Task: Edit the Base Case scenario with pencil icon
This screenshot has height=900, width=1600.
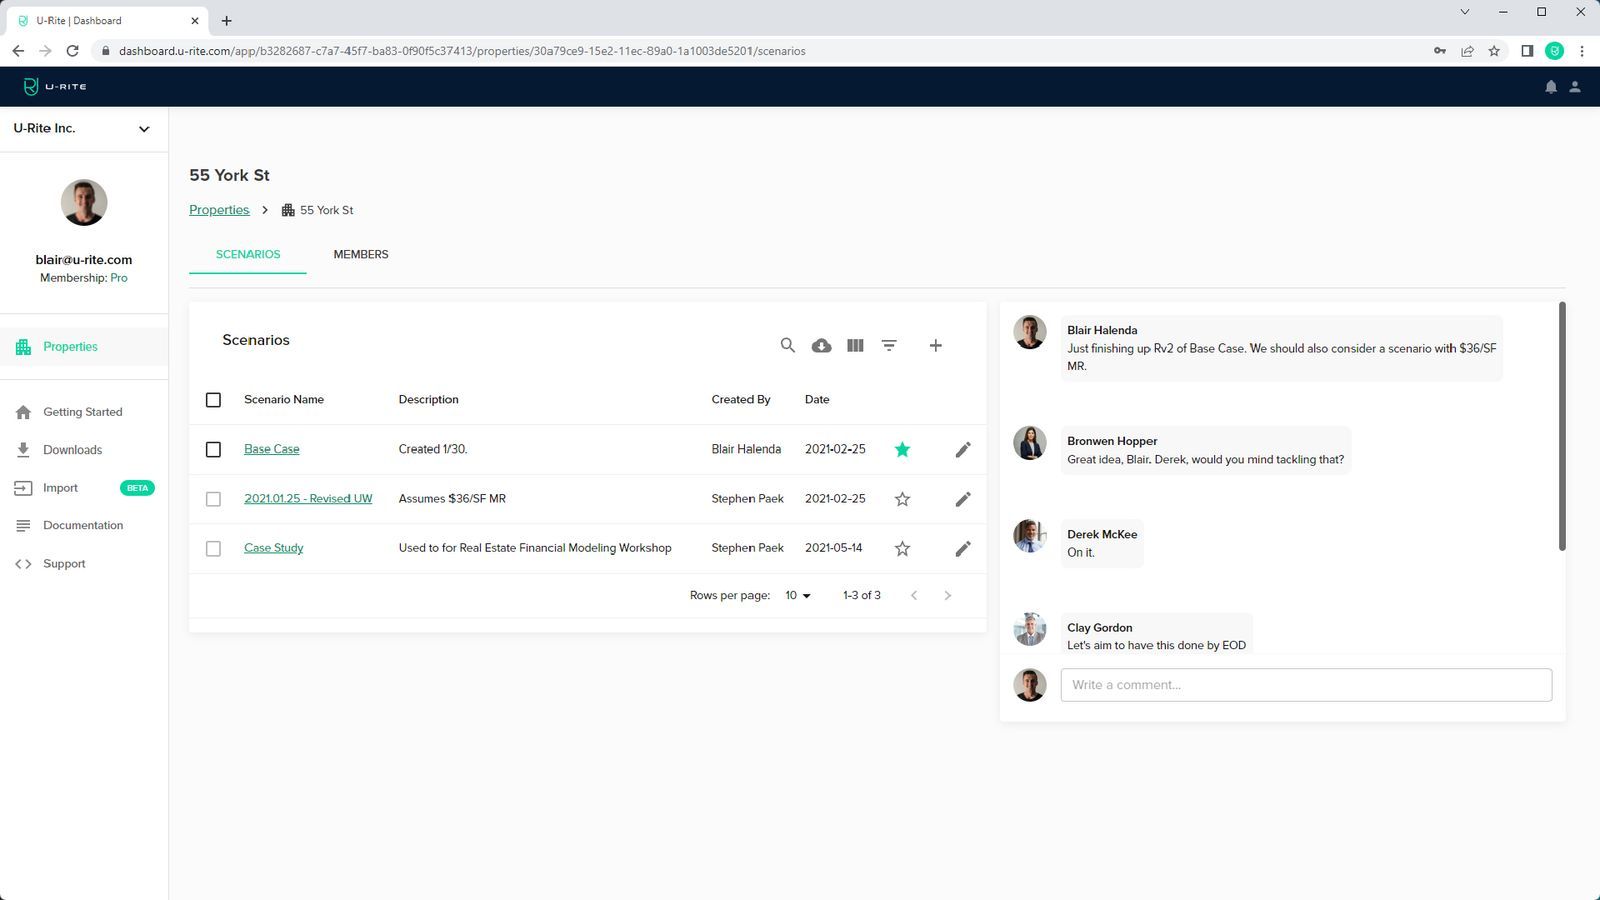Action: [962, 449]
